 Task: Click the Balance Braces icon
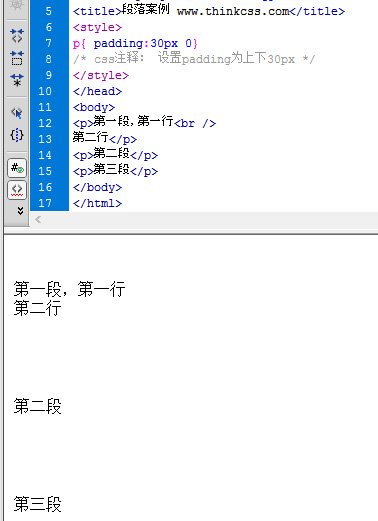click(17, 135)
